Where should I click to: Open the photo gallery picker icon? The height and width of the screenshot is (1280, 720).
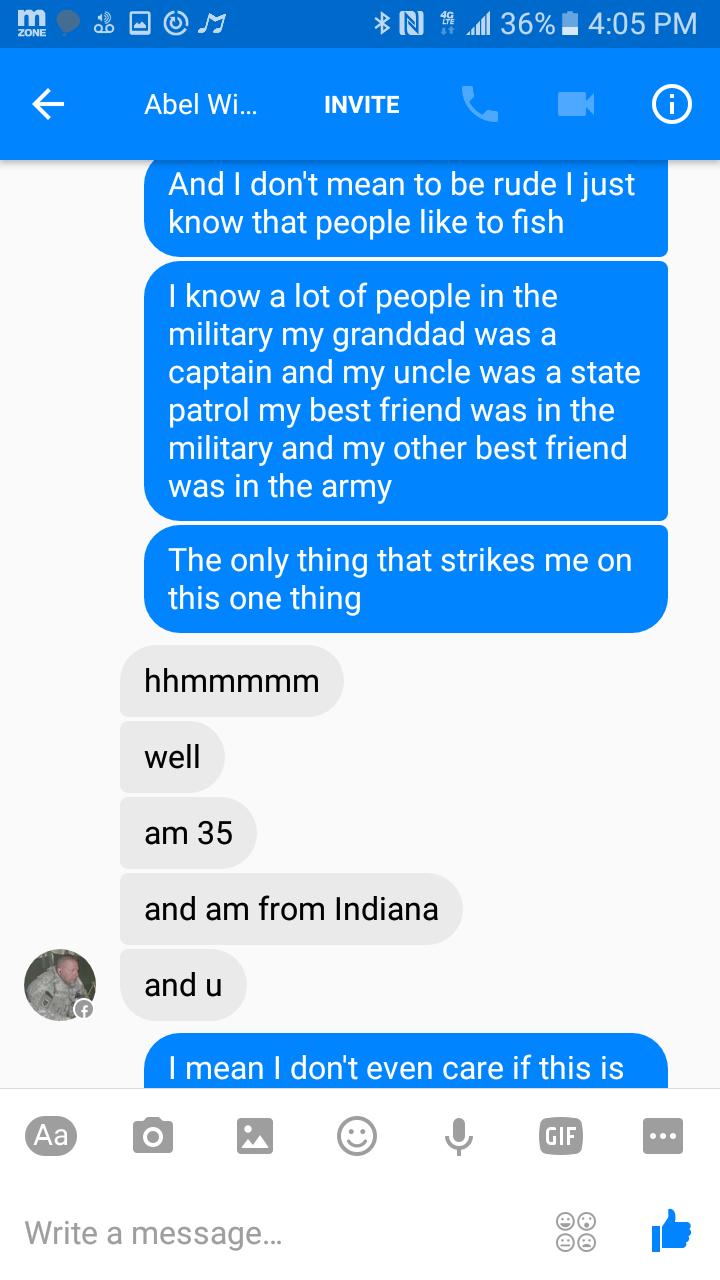[255, 1136]
